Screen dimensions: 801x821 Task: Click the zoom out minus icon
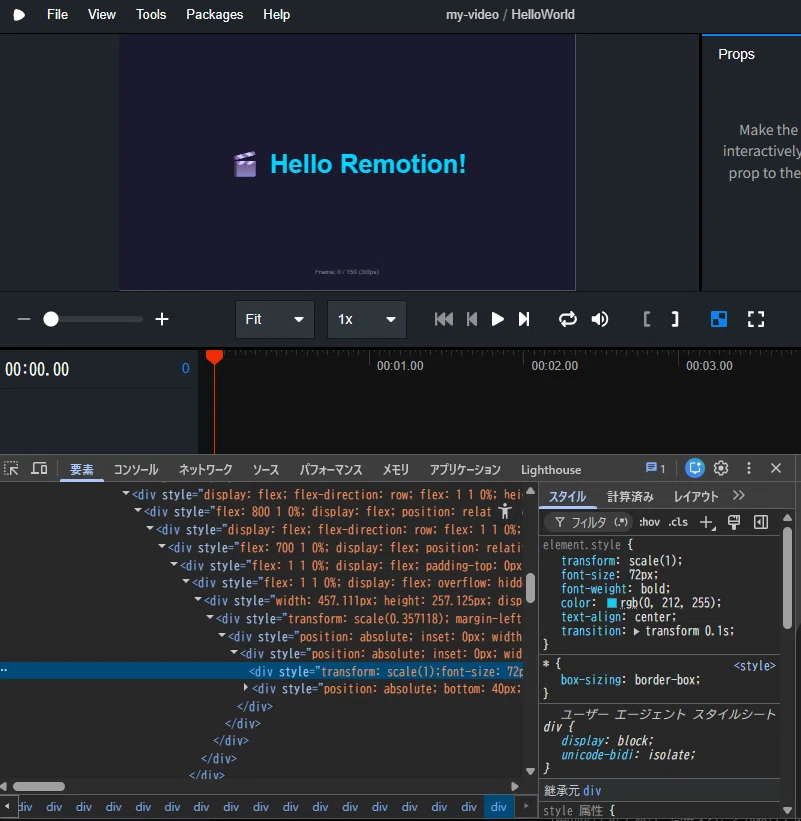[x=24, y=319]
